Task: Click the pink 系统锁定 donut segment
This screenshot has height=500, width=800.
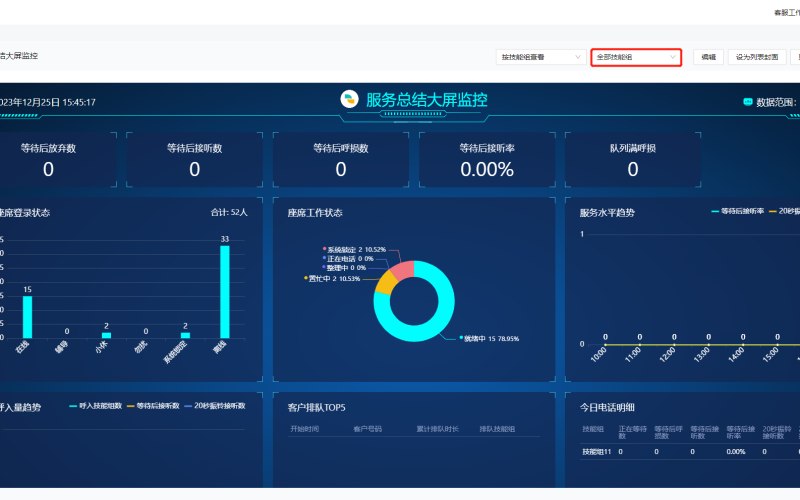Action: (x=403, y=269)
